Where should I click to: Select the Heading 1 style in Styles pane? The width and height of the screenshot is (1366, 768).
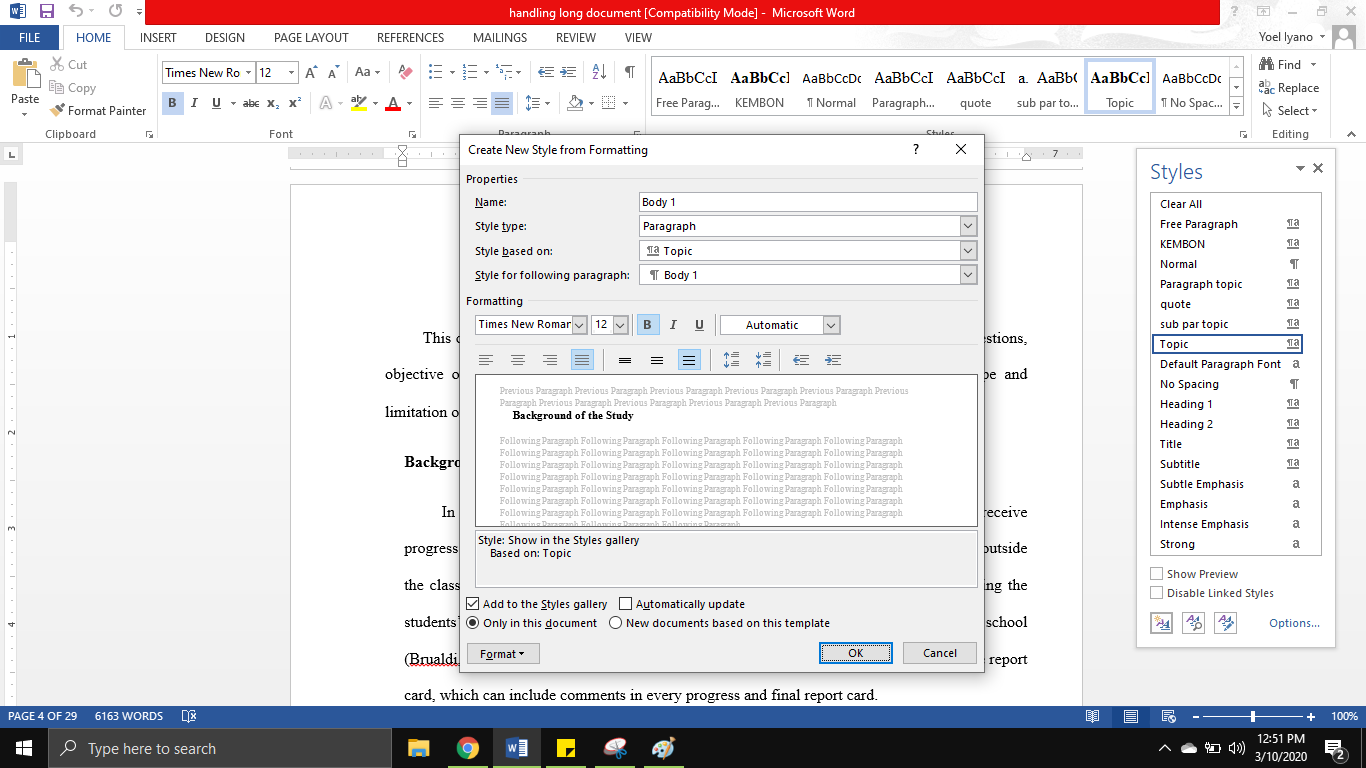pos(1186,404)
